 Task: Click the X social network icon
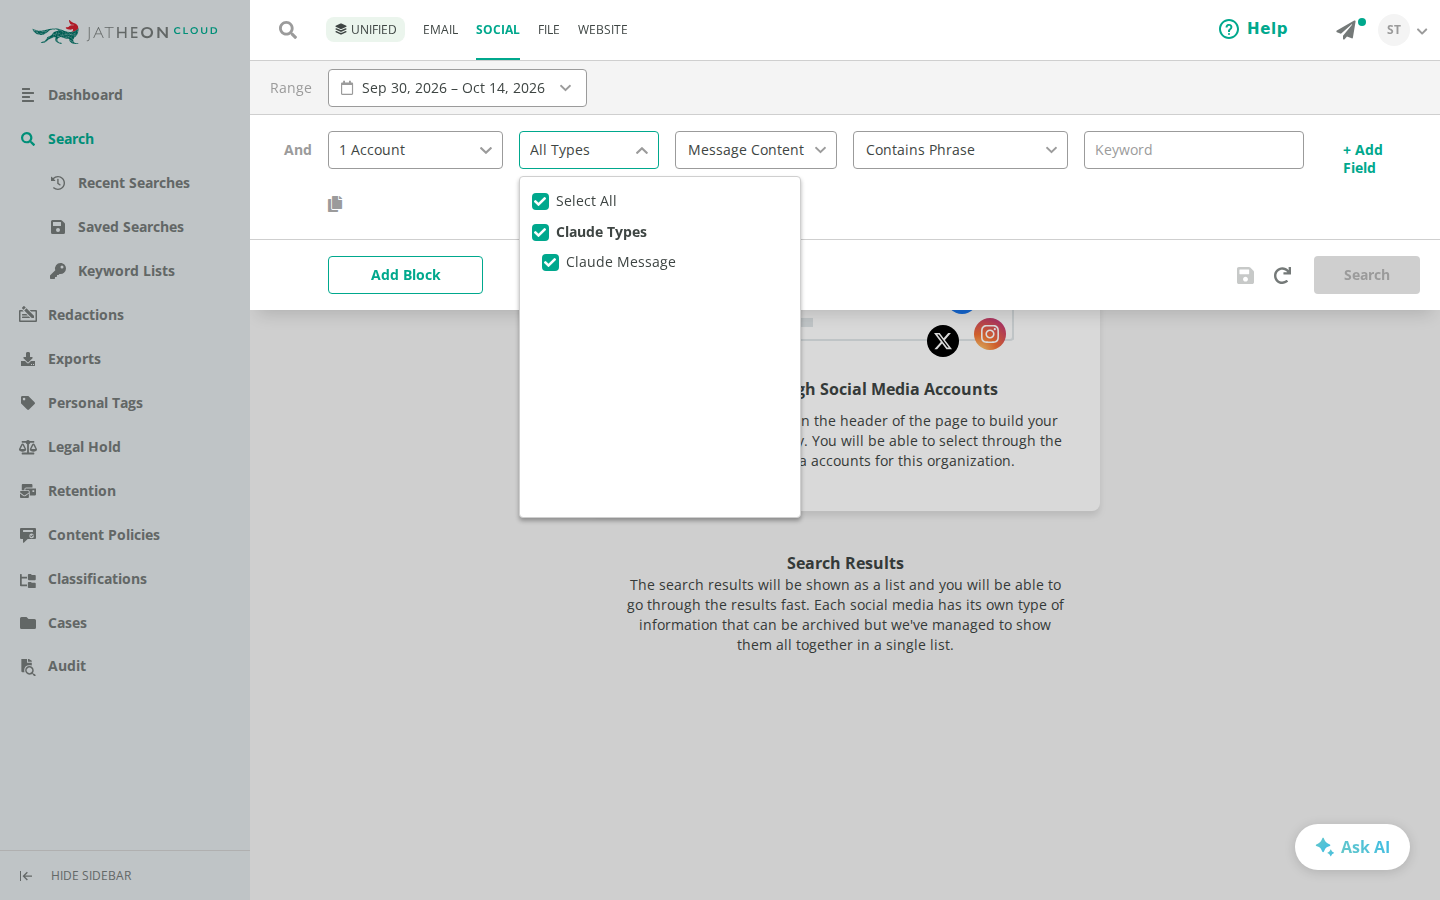click(943, 341)
